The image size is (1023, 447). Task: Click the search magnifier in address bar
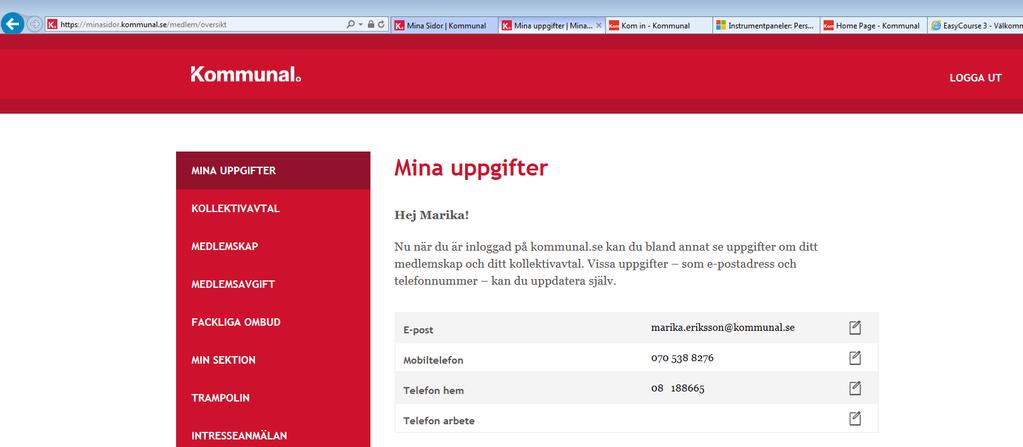tap(350, 25)
